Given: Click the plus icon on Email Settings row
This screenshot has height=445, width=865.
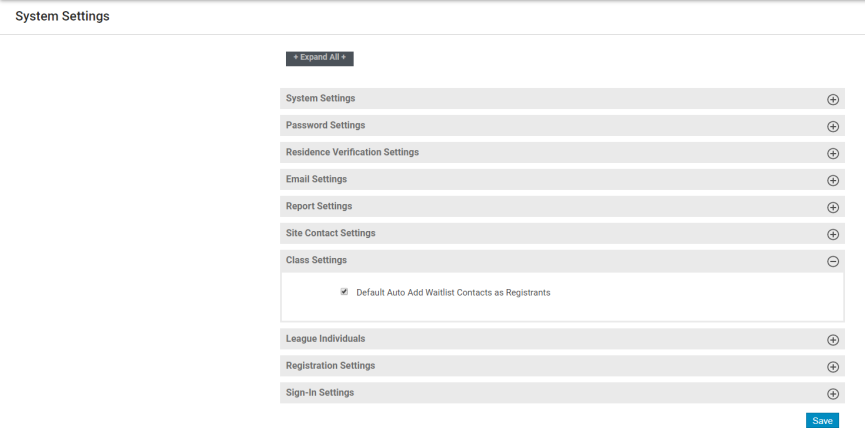Looking at the screenshot, I should coord(832,181).
